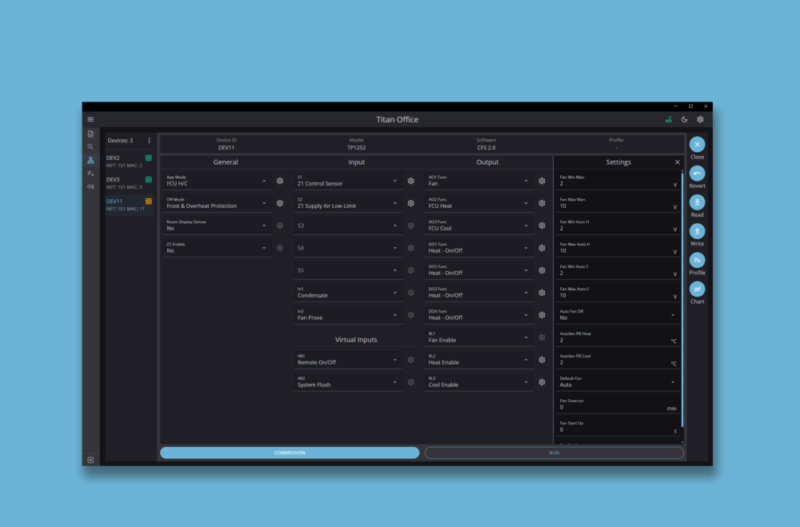This screenshot has height=527, width=800.
Task: Edit the Fan Start Up seconds field
Action: 618,427
